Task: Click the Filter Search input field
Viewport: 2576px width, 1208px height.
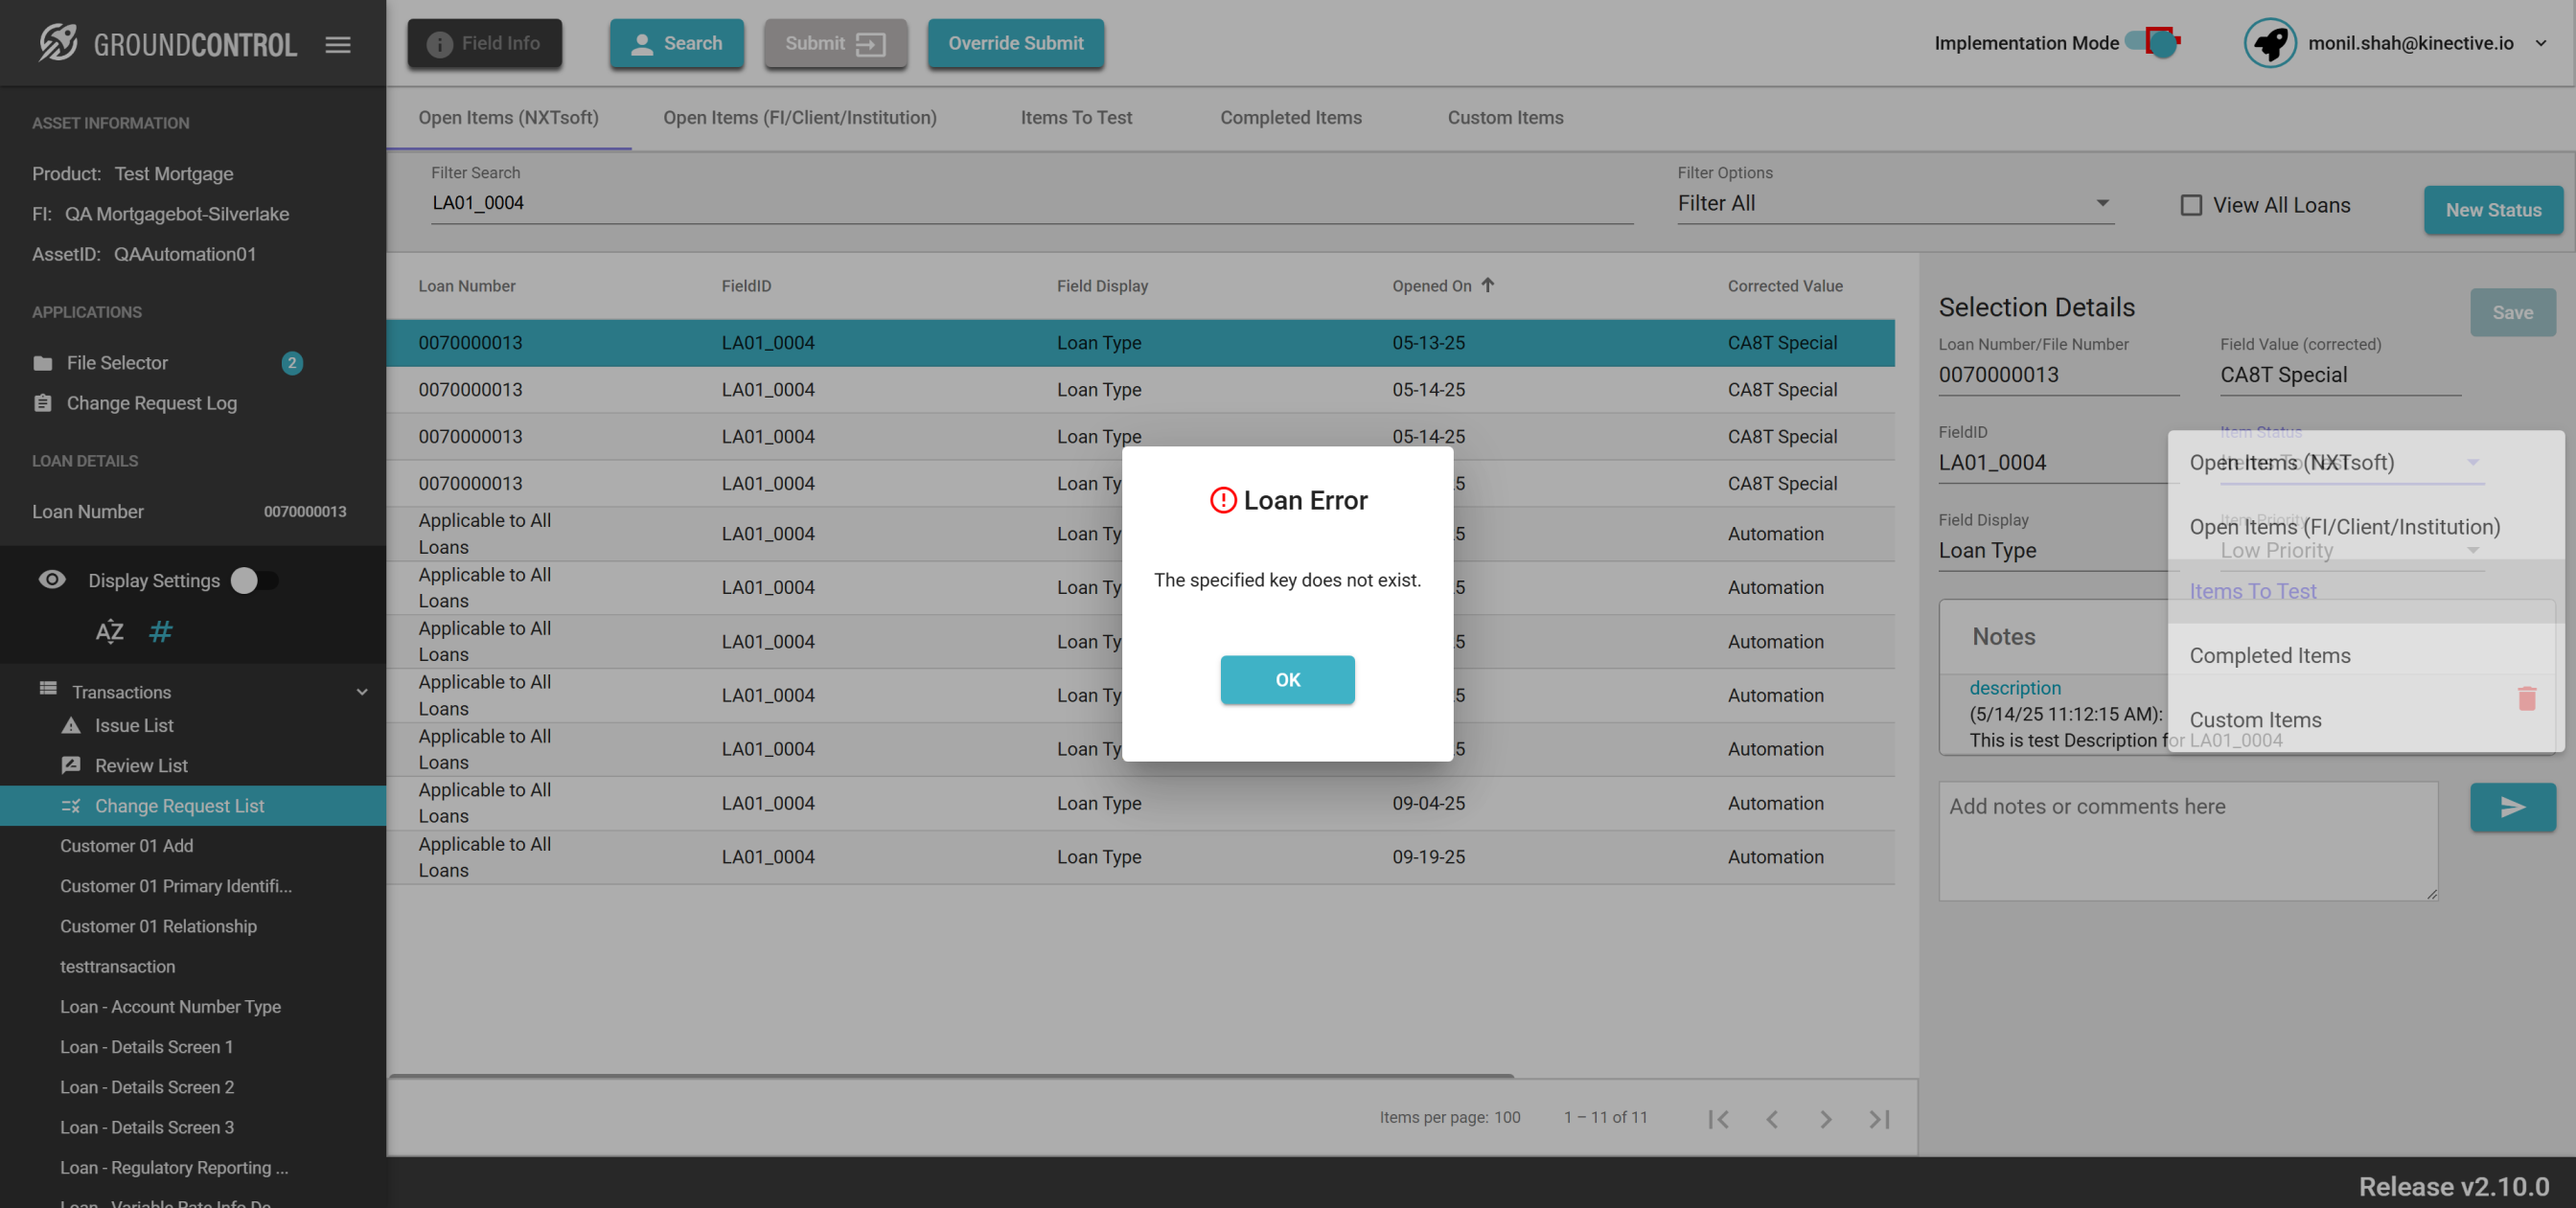Action: (1030, 203)
